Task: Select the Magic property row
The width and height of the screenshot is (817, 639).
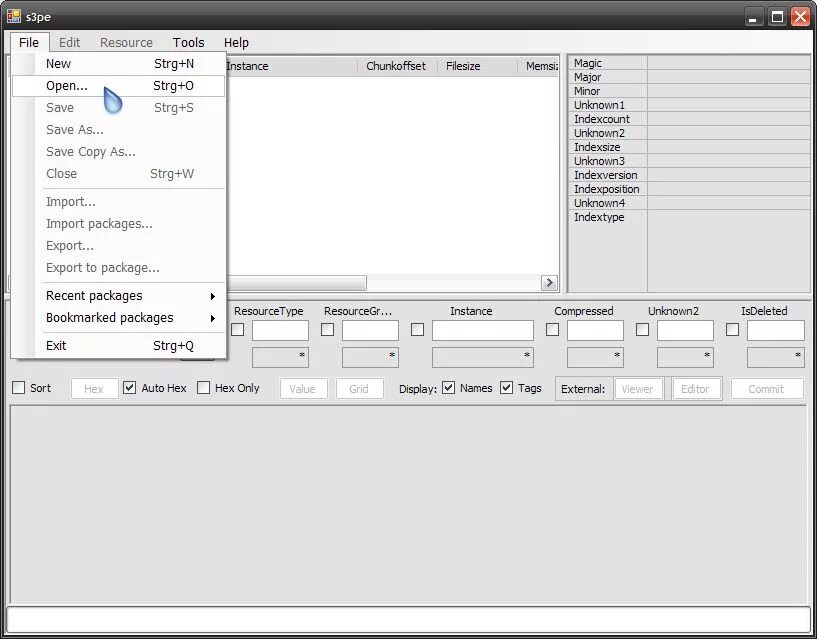Action: pos(689,63)
